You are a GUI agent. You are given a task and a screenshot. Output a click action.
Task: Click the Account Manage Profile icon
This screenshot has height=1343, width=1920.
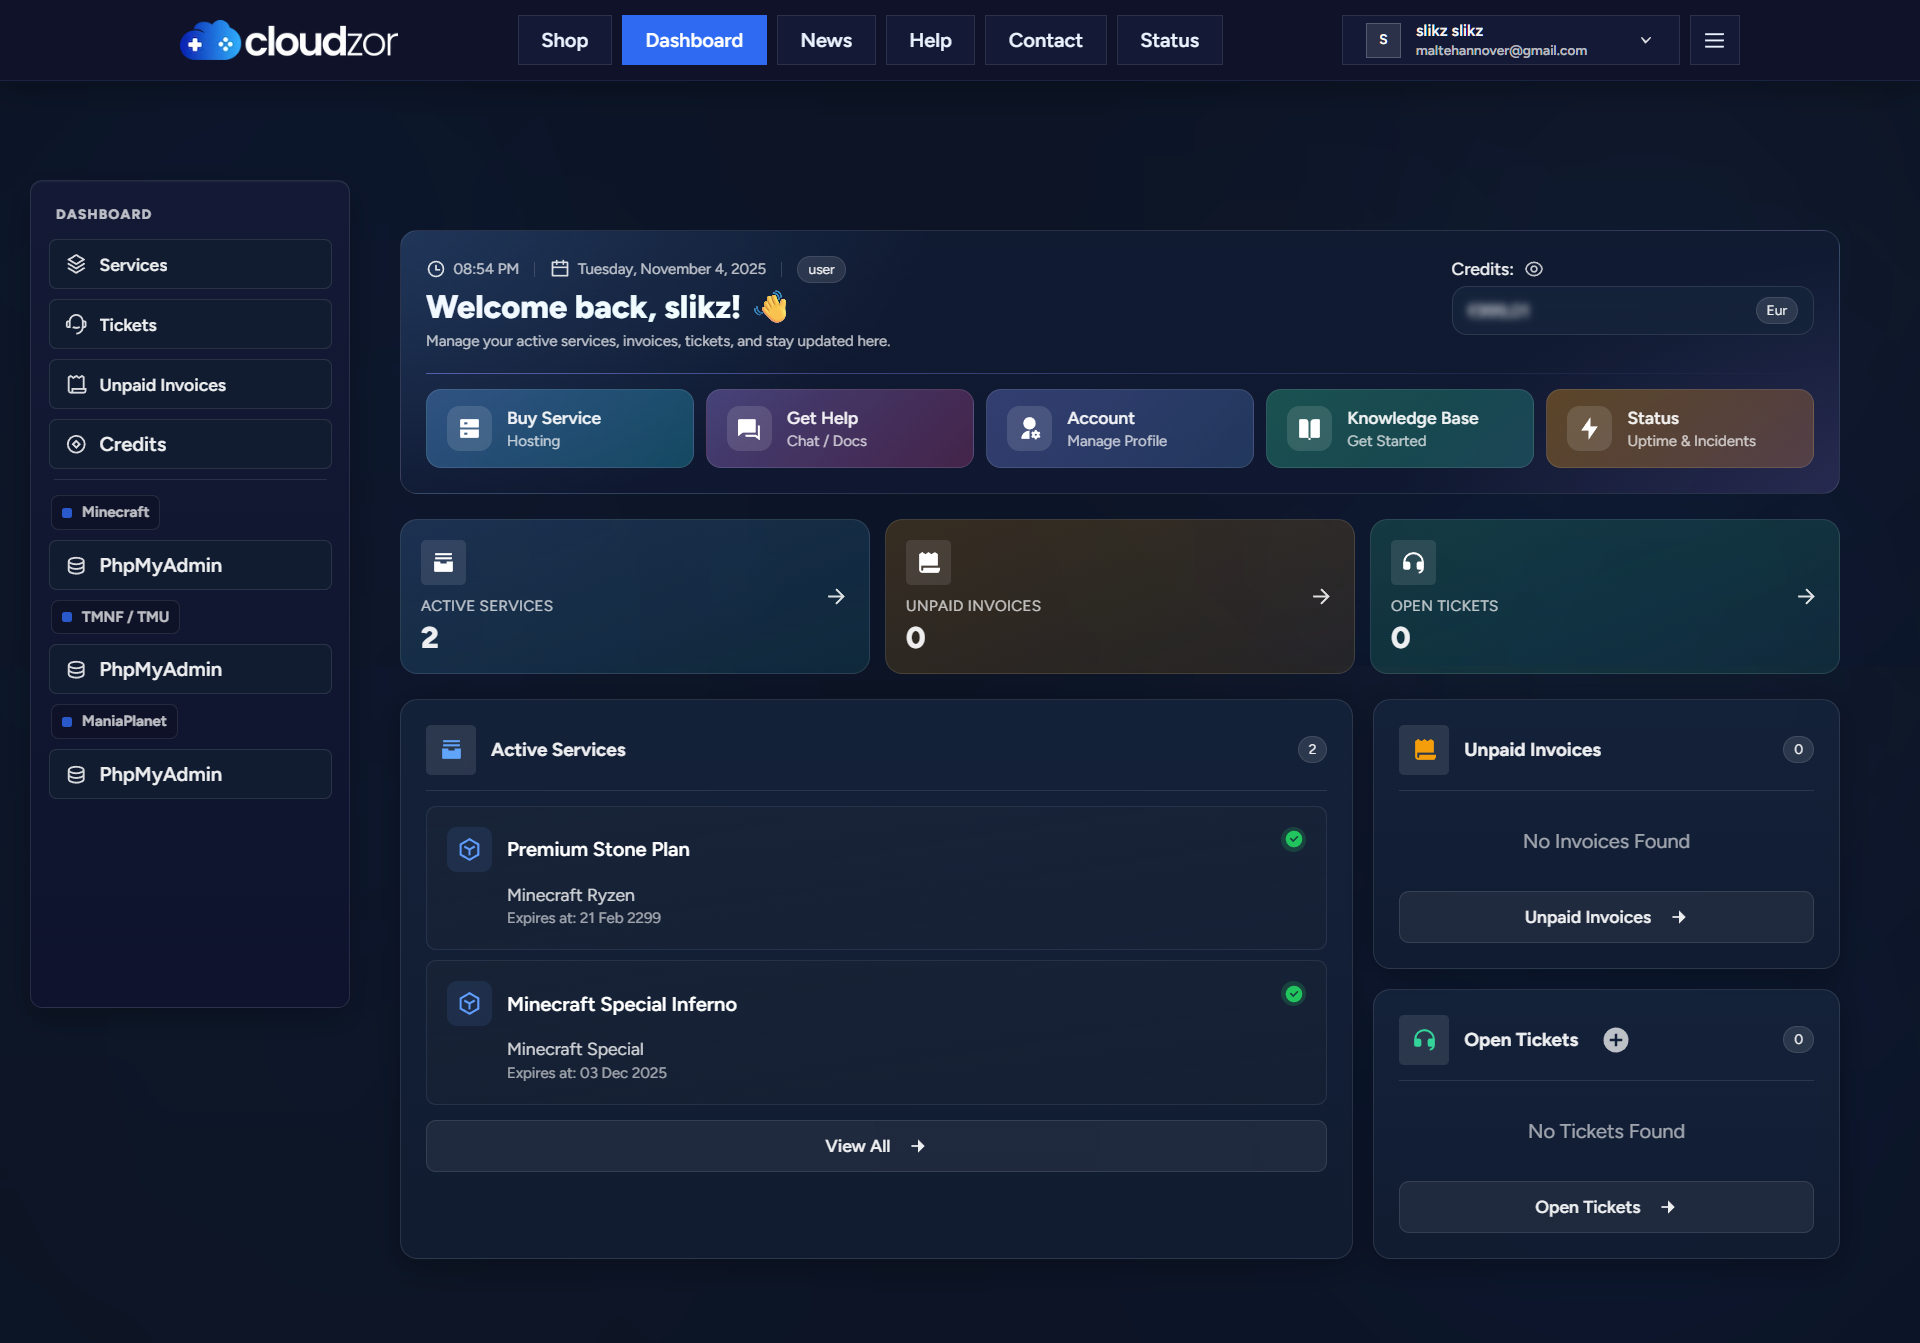(1029, 429)
